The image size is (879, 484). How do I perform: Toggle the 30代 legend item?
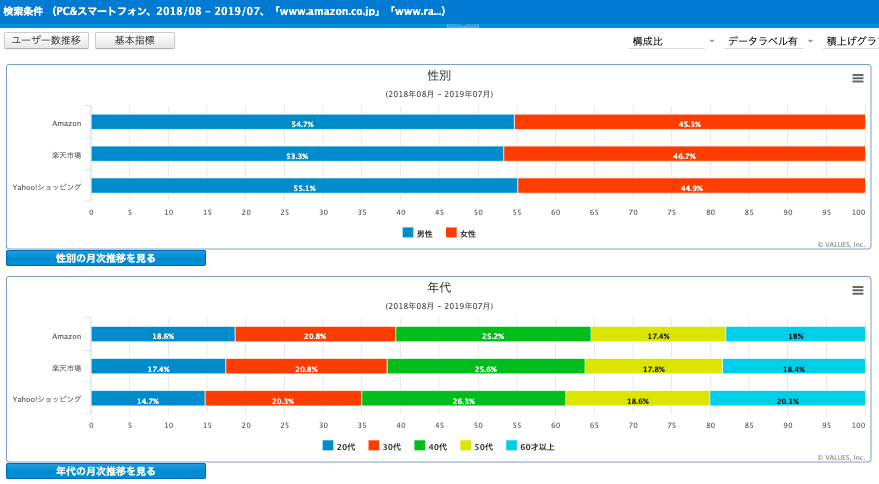coord(385,446)
